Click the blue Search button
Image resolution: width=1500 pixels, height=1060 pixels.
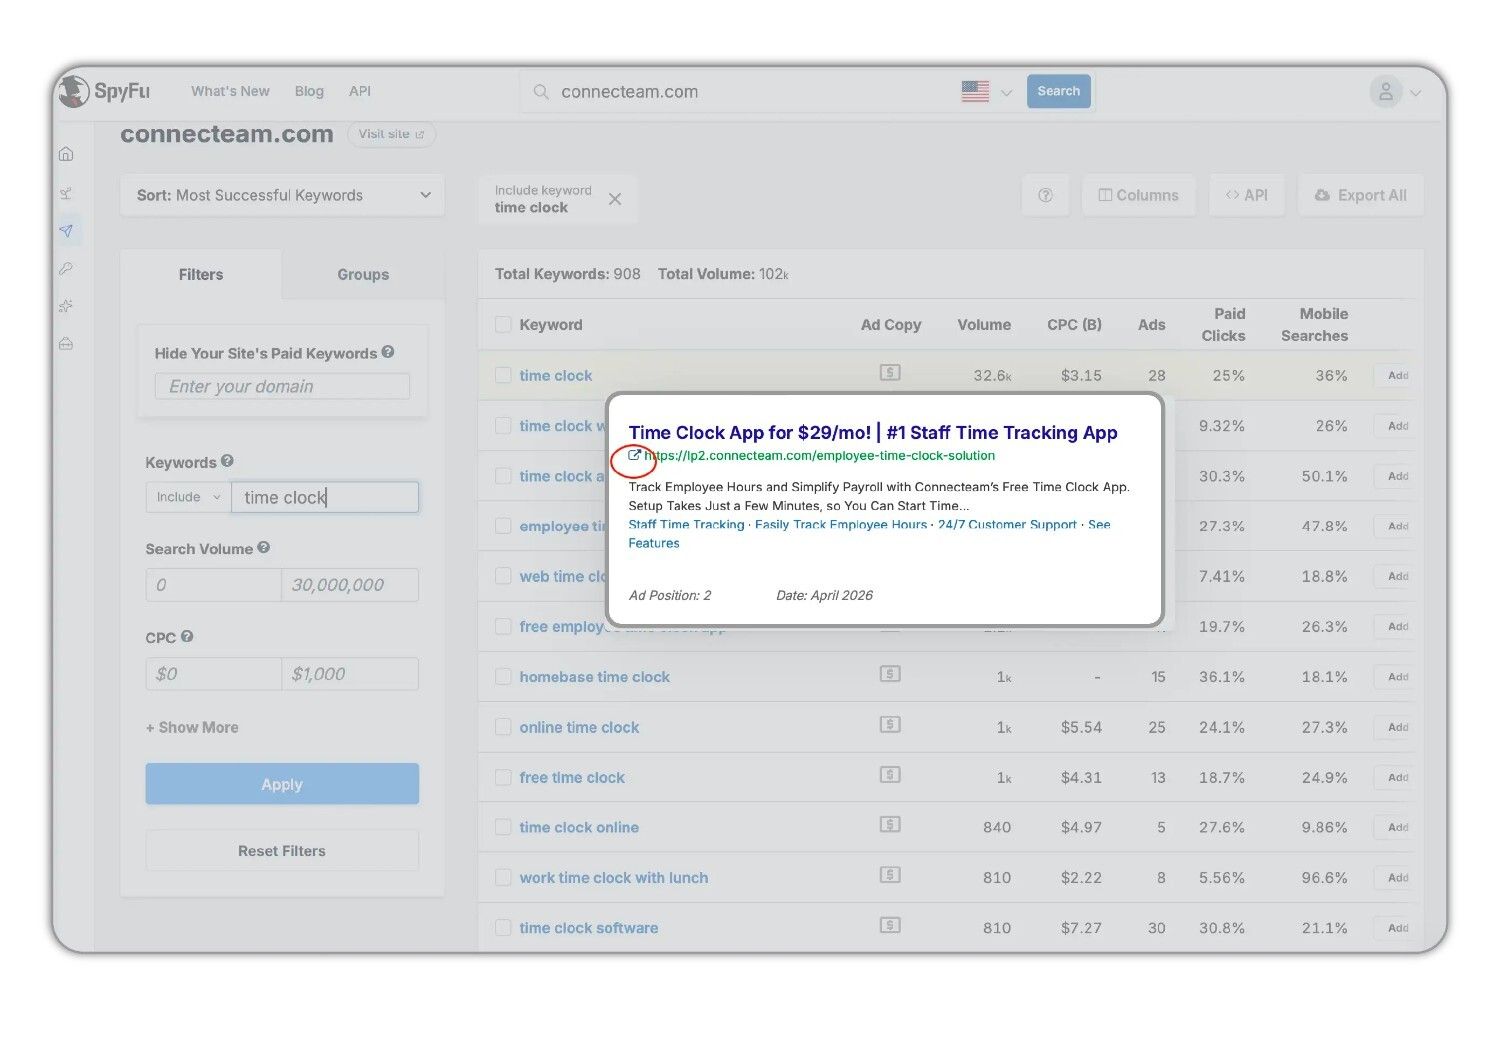pyautogui.click(x=1058, y=91)
